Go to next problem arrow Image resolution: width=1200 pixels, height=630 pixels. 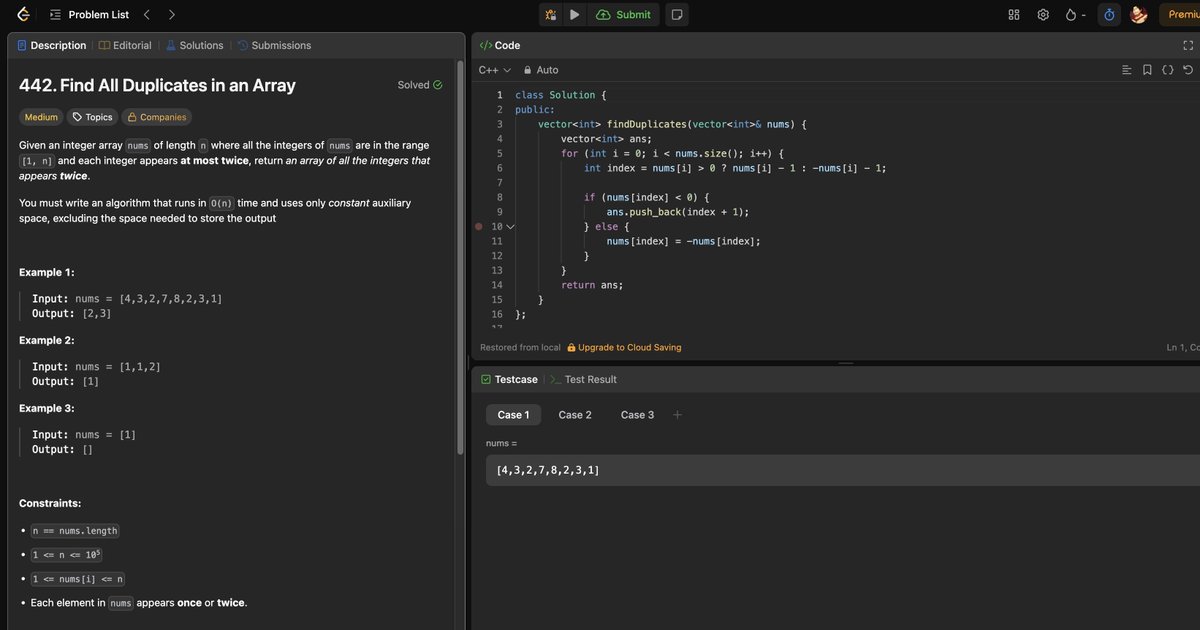172,15
